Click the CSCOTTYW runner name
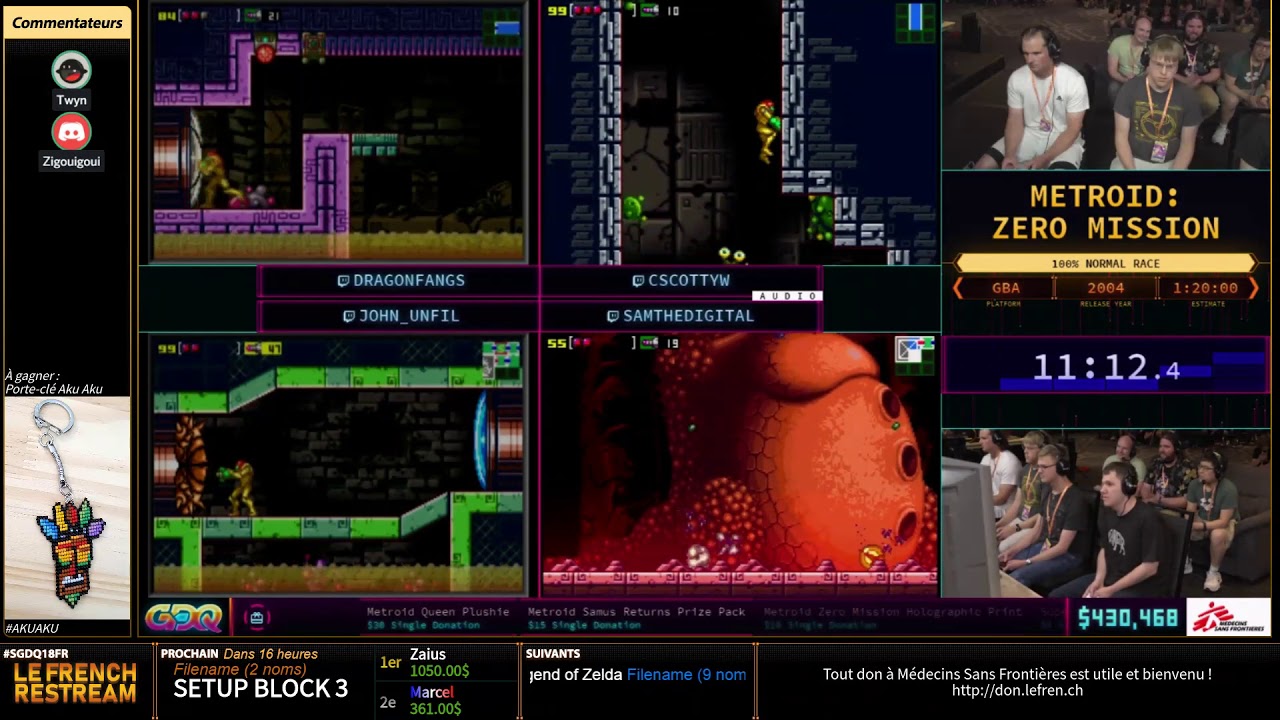This screenshot has width=1280, height=720. [x=689, y=281]
